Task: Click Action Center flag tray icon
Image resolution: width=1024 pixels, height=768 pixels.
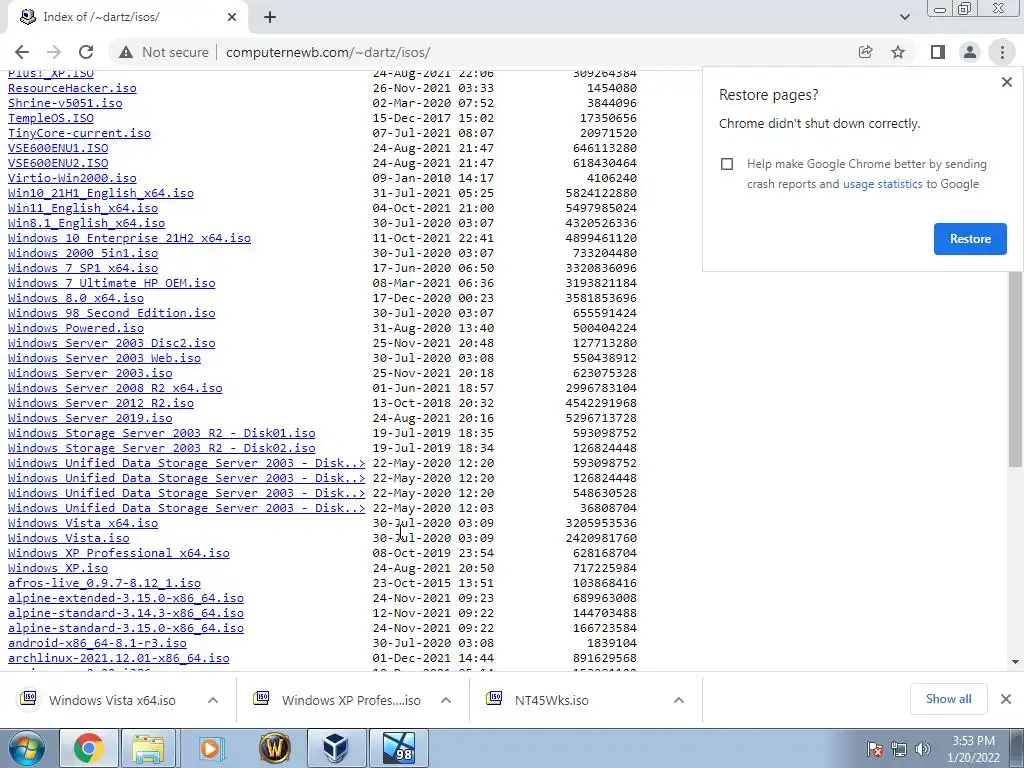Action: tap(875, 749)
